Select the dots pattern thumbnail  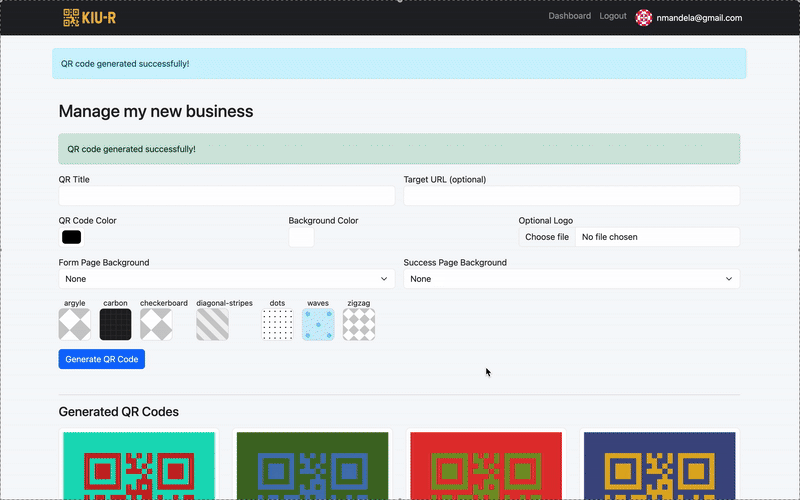278,324
